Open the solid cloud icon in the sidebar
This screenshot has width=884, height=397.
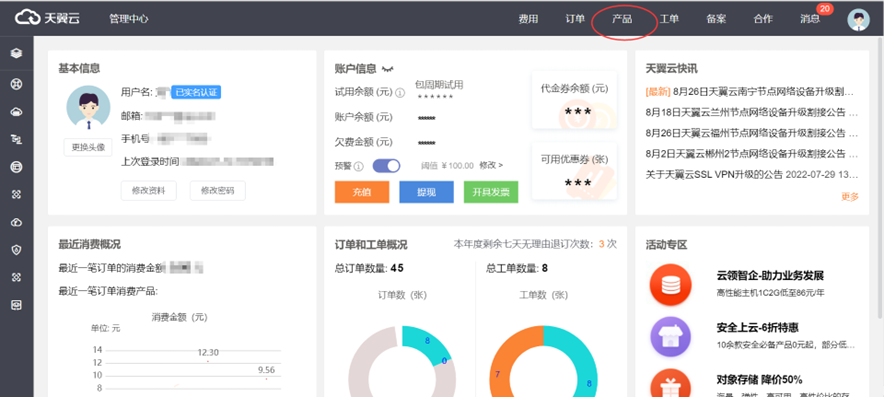[16, 112]
